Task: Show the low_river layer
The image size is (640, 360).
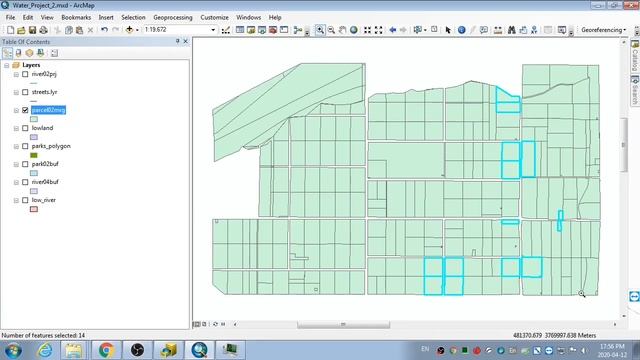Action: coord(25,200)
